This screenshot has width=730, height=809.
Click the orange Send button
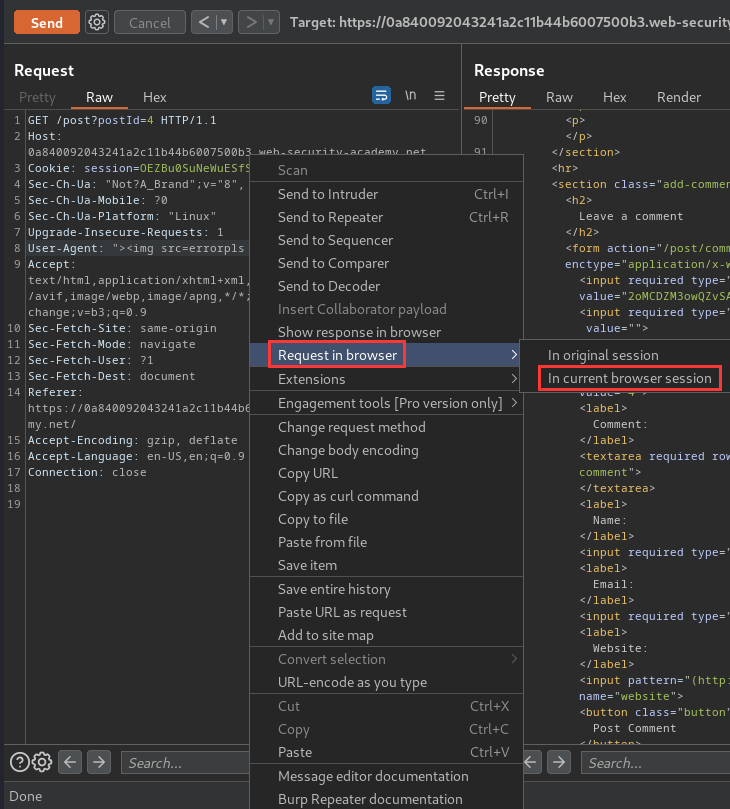(46, 23)
